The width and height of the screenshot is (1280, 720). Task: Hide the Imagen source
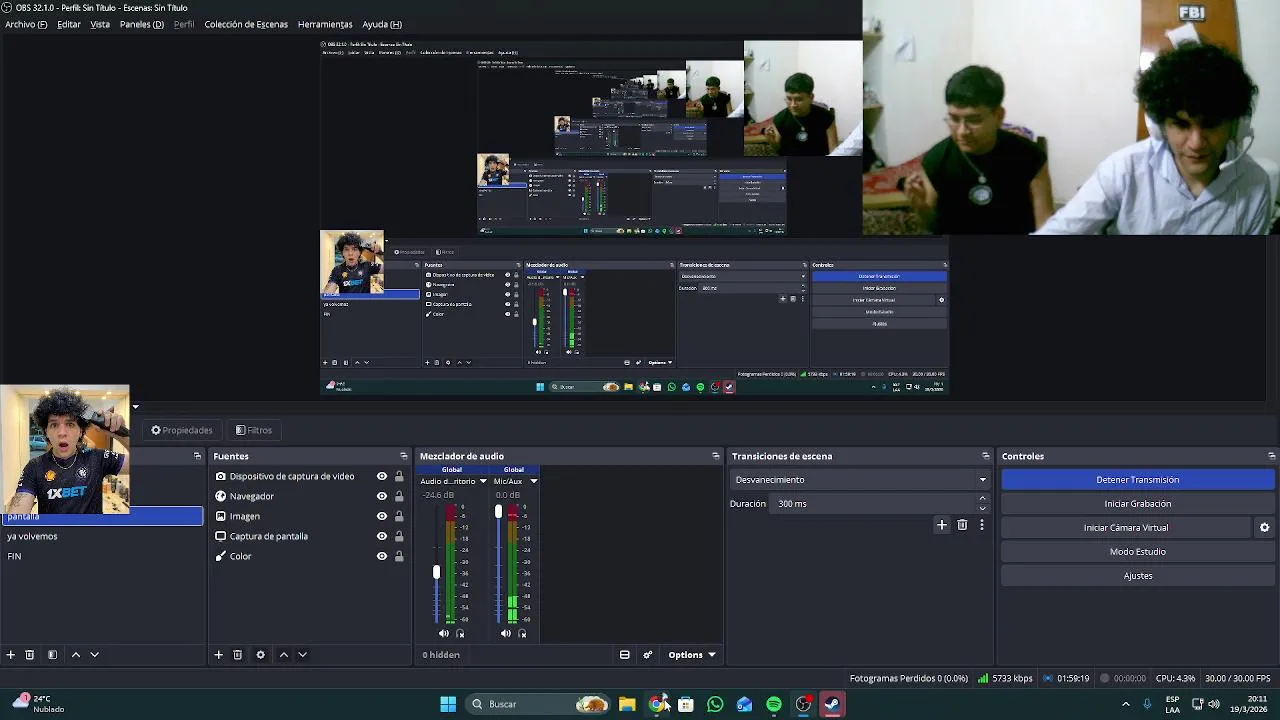(381, 516)
